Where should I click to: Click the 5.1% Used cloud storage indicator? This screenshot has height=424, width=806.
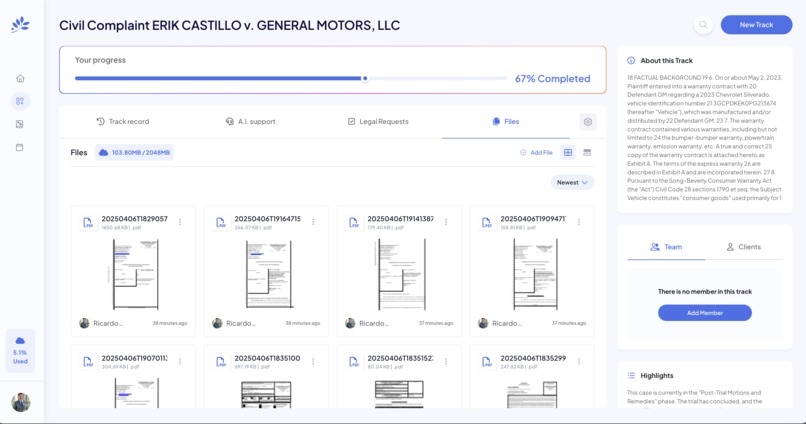point(20,351)
